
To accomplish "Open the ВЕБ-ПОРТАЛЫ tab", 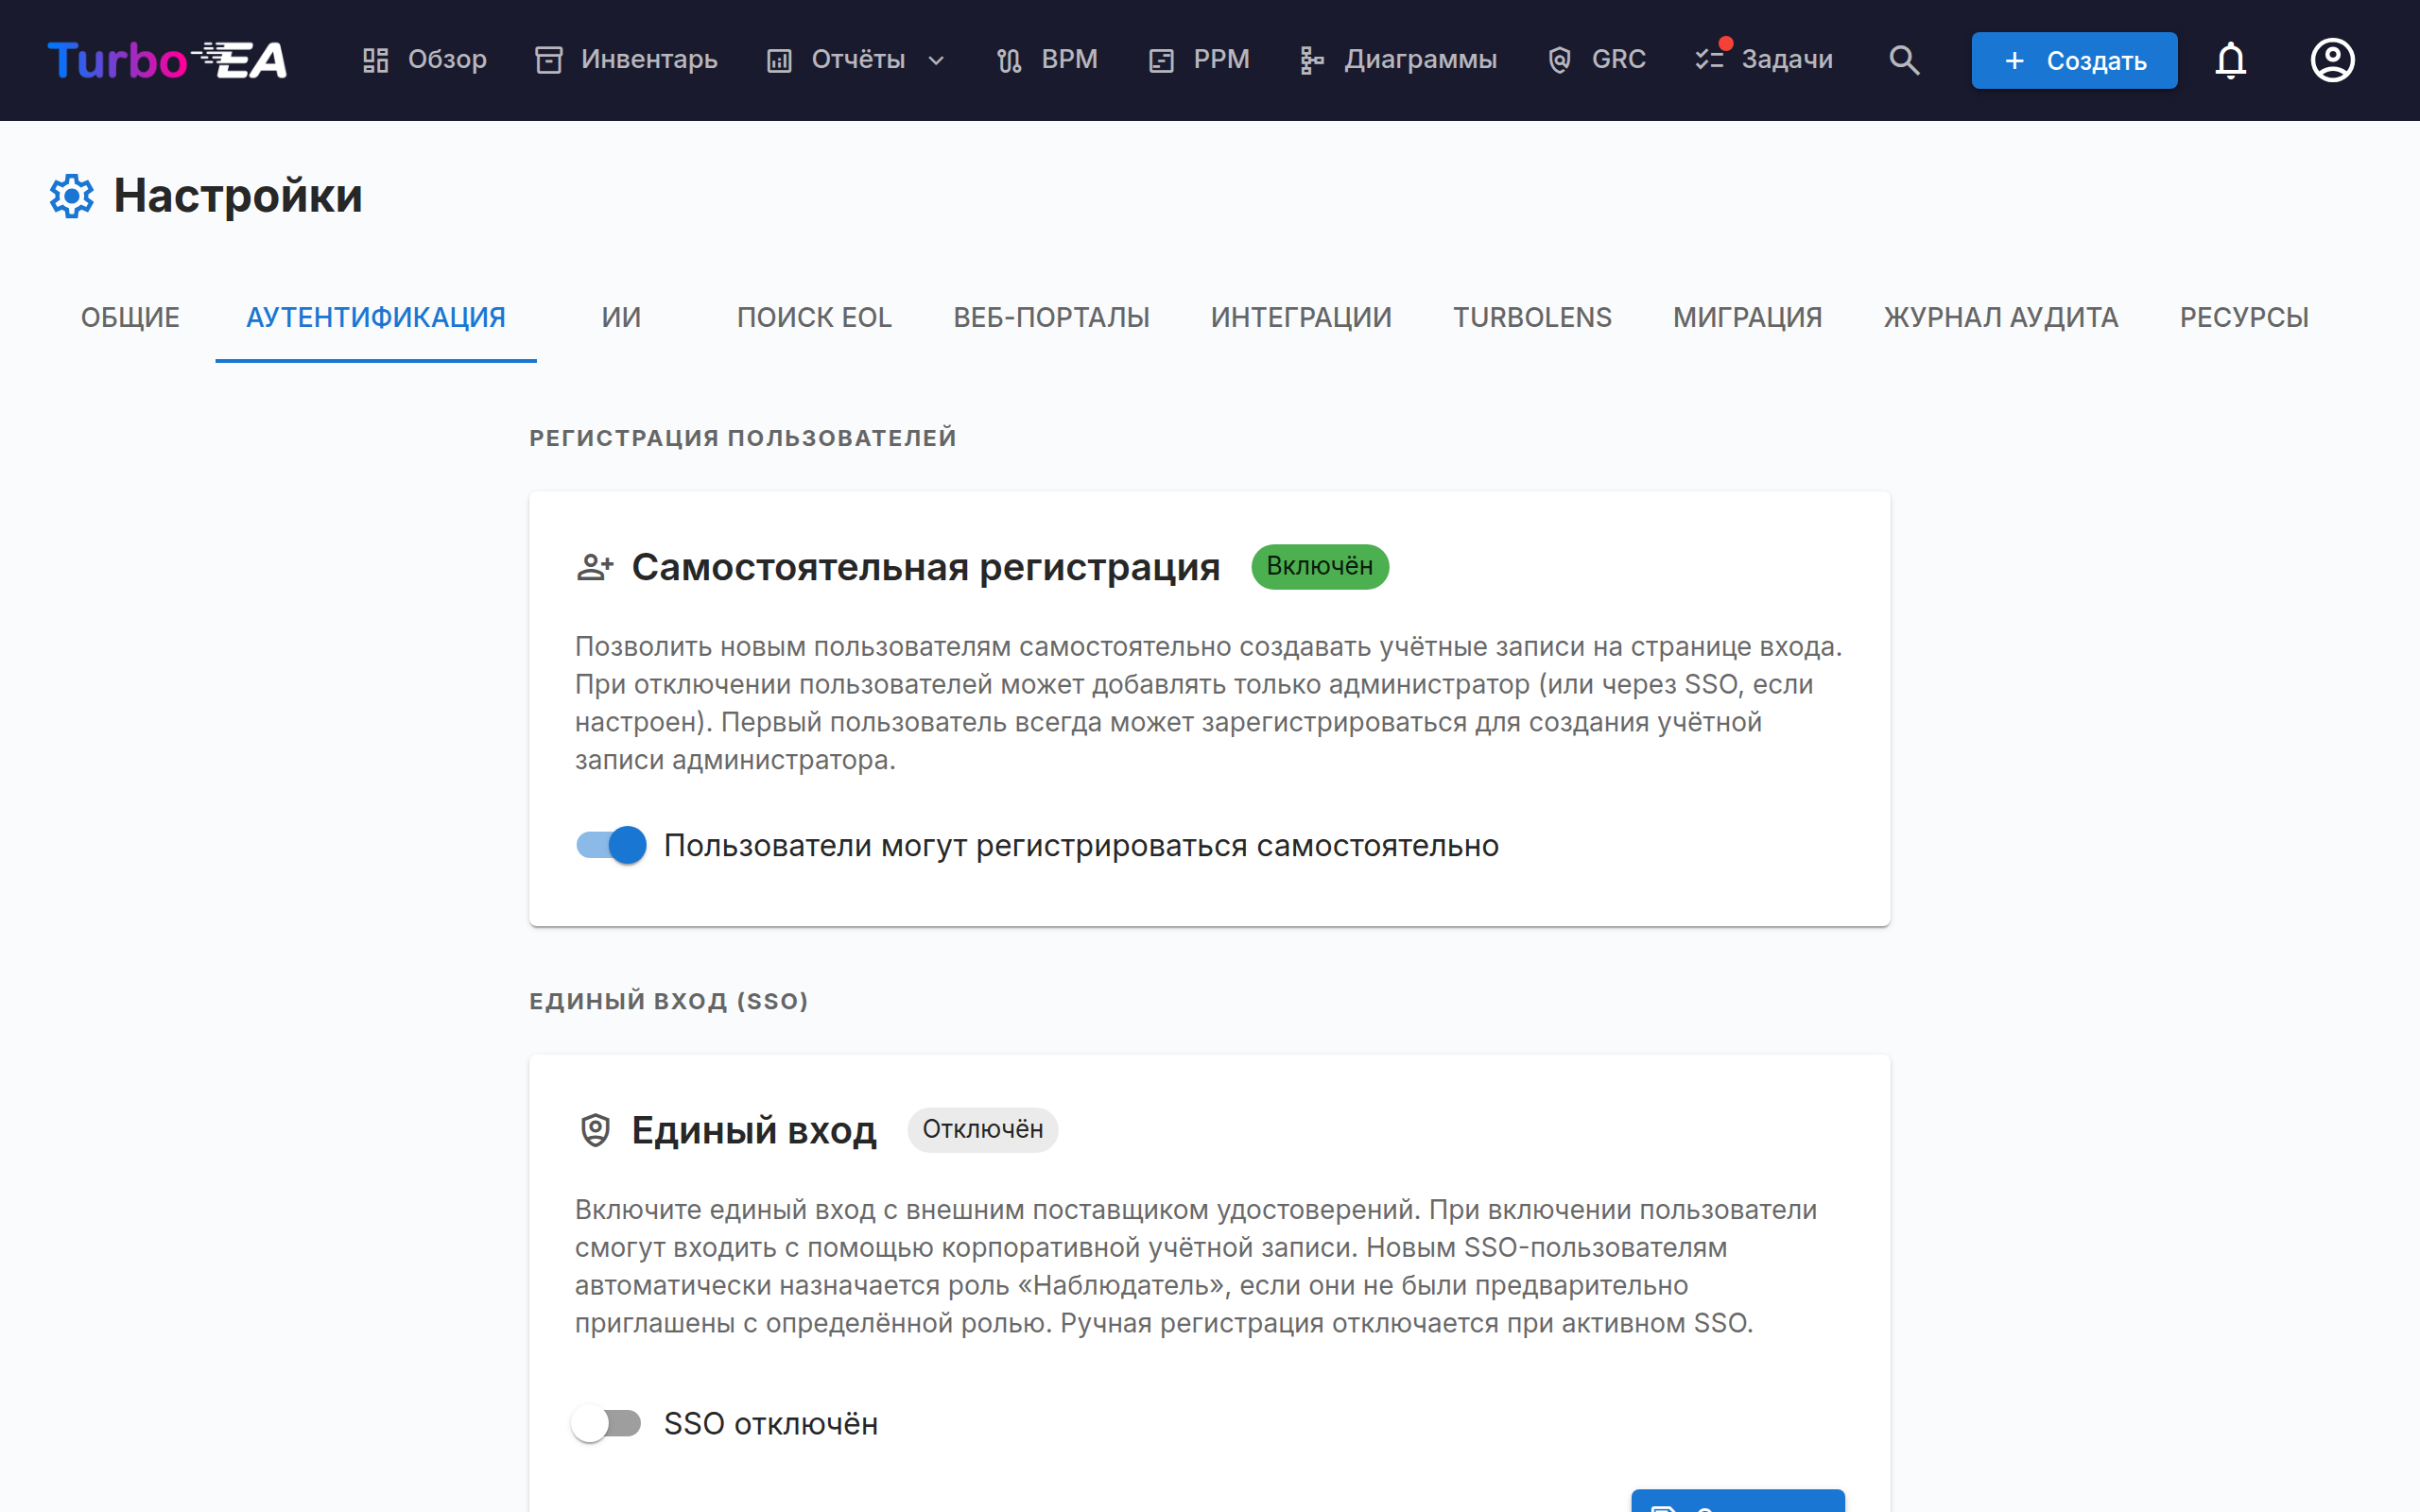I will coord(1051,318).
